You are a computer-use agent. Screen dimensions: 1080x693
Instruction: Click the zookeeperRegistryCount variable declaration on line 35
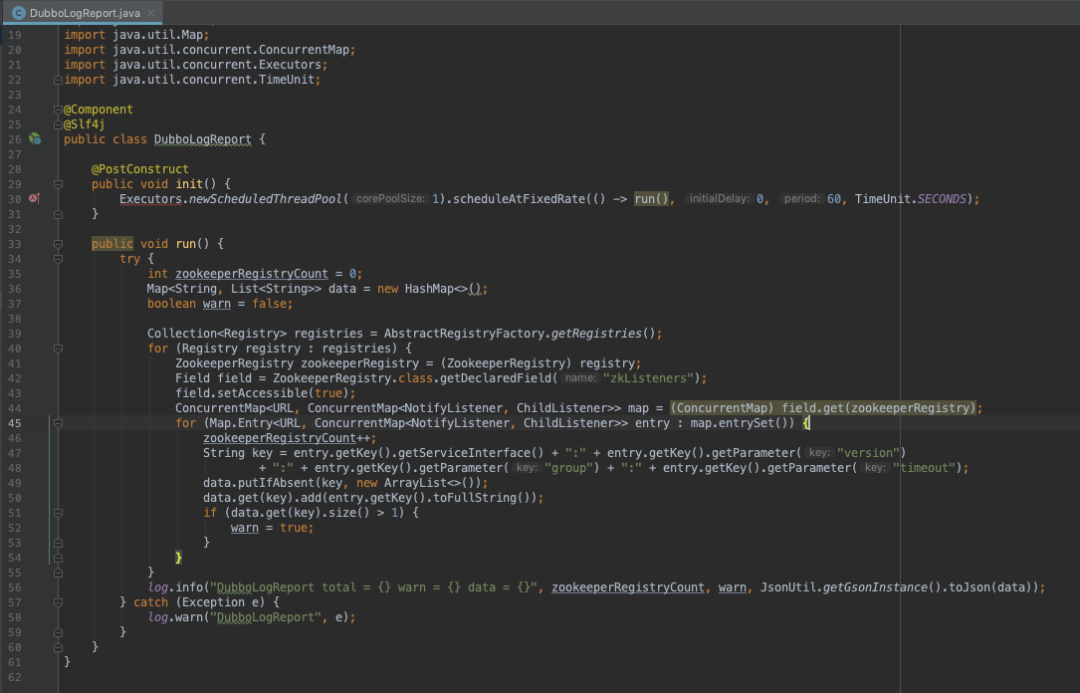tap(251, 273)
